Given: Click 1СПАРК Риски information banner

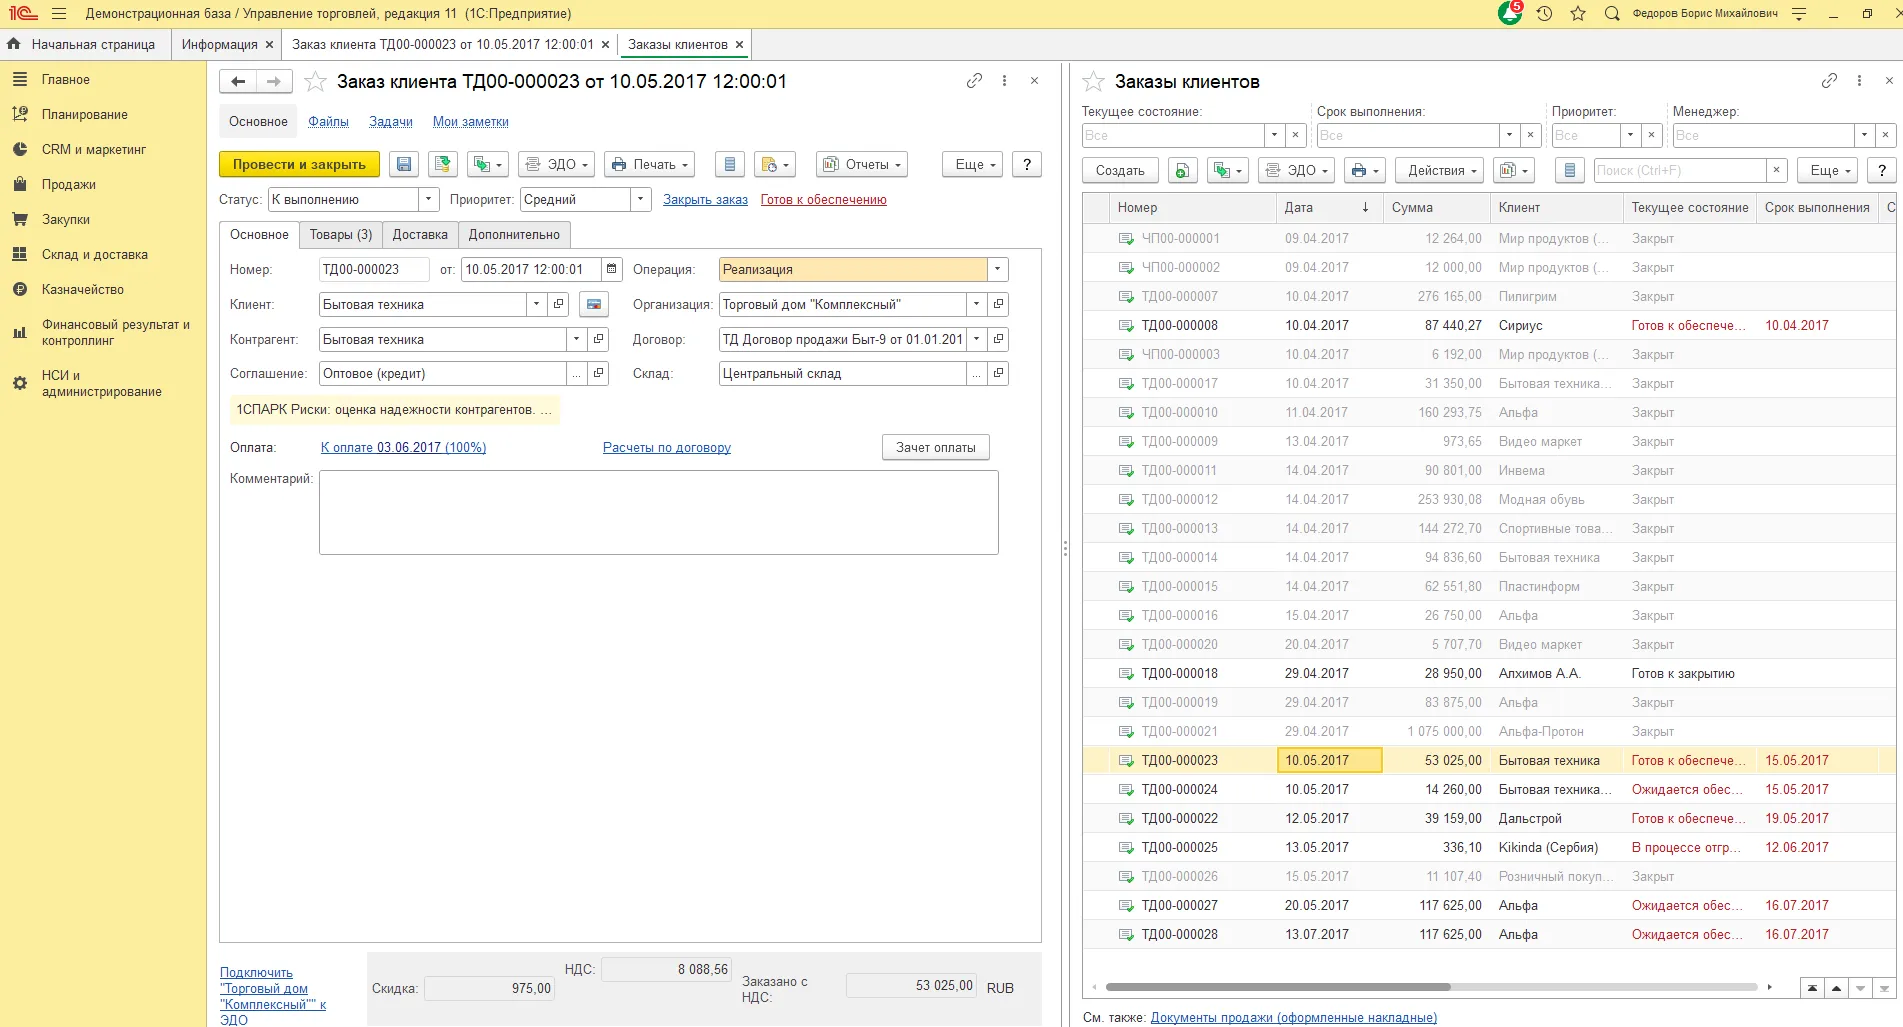Looking at the screenshot, I should click(x=394, y=410).
